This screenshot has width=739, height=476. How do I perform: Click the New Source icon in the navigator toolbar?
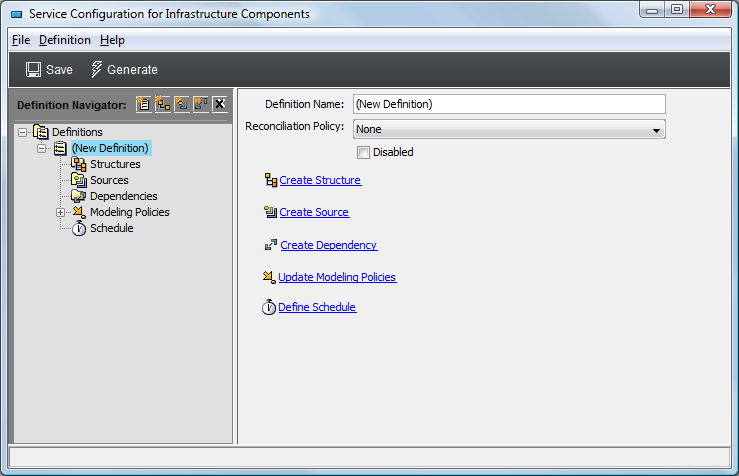coord(182,104)
